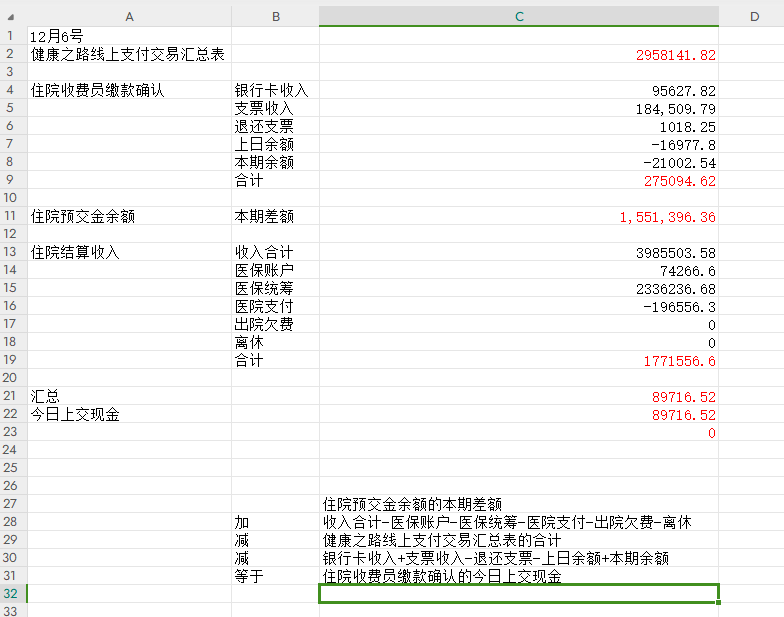The image size is (784, 617).
Task: Click red total 1771556.6
Action: tap(680, 360)
